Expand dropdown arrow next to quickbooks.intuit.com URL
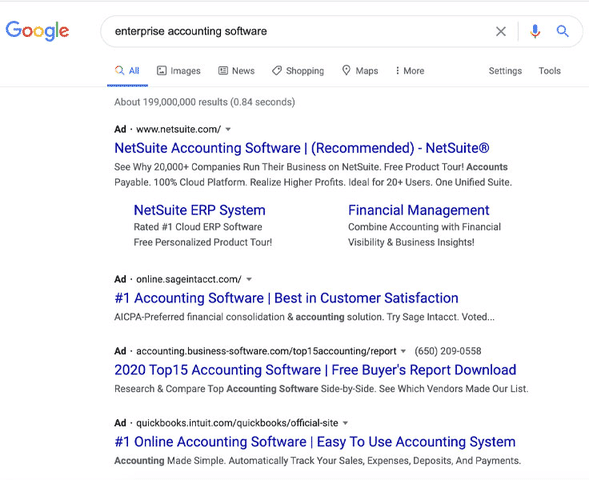589x480 pixels. point(345,423)
